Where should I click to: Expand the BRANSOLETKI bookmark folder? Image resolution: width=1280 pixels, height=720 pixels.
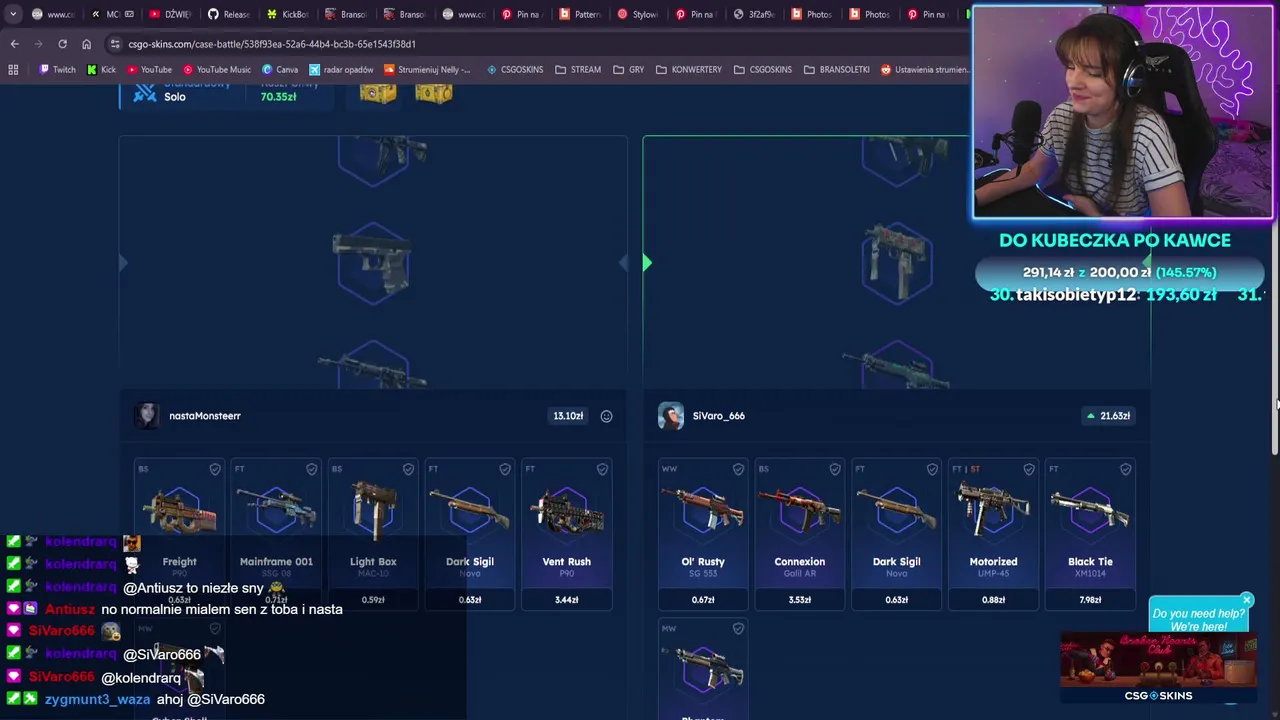(837, 70)
